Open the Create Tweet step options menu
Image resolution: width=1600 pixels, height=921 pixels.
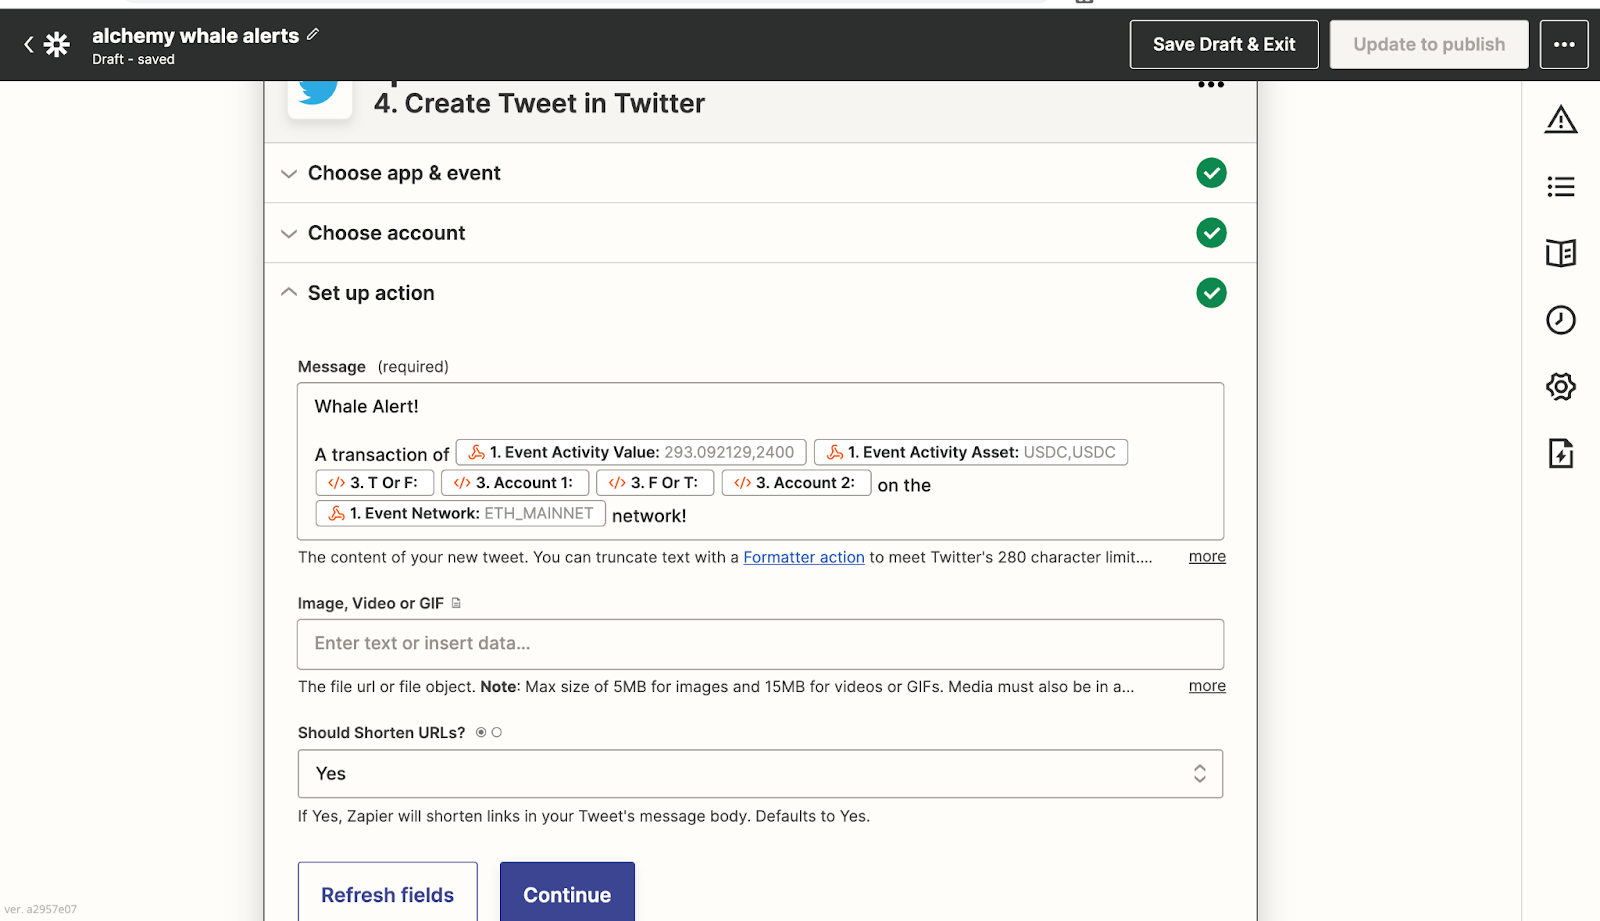tap(1211, 85)
